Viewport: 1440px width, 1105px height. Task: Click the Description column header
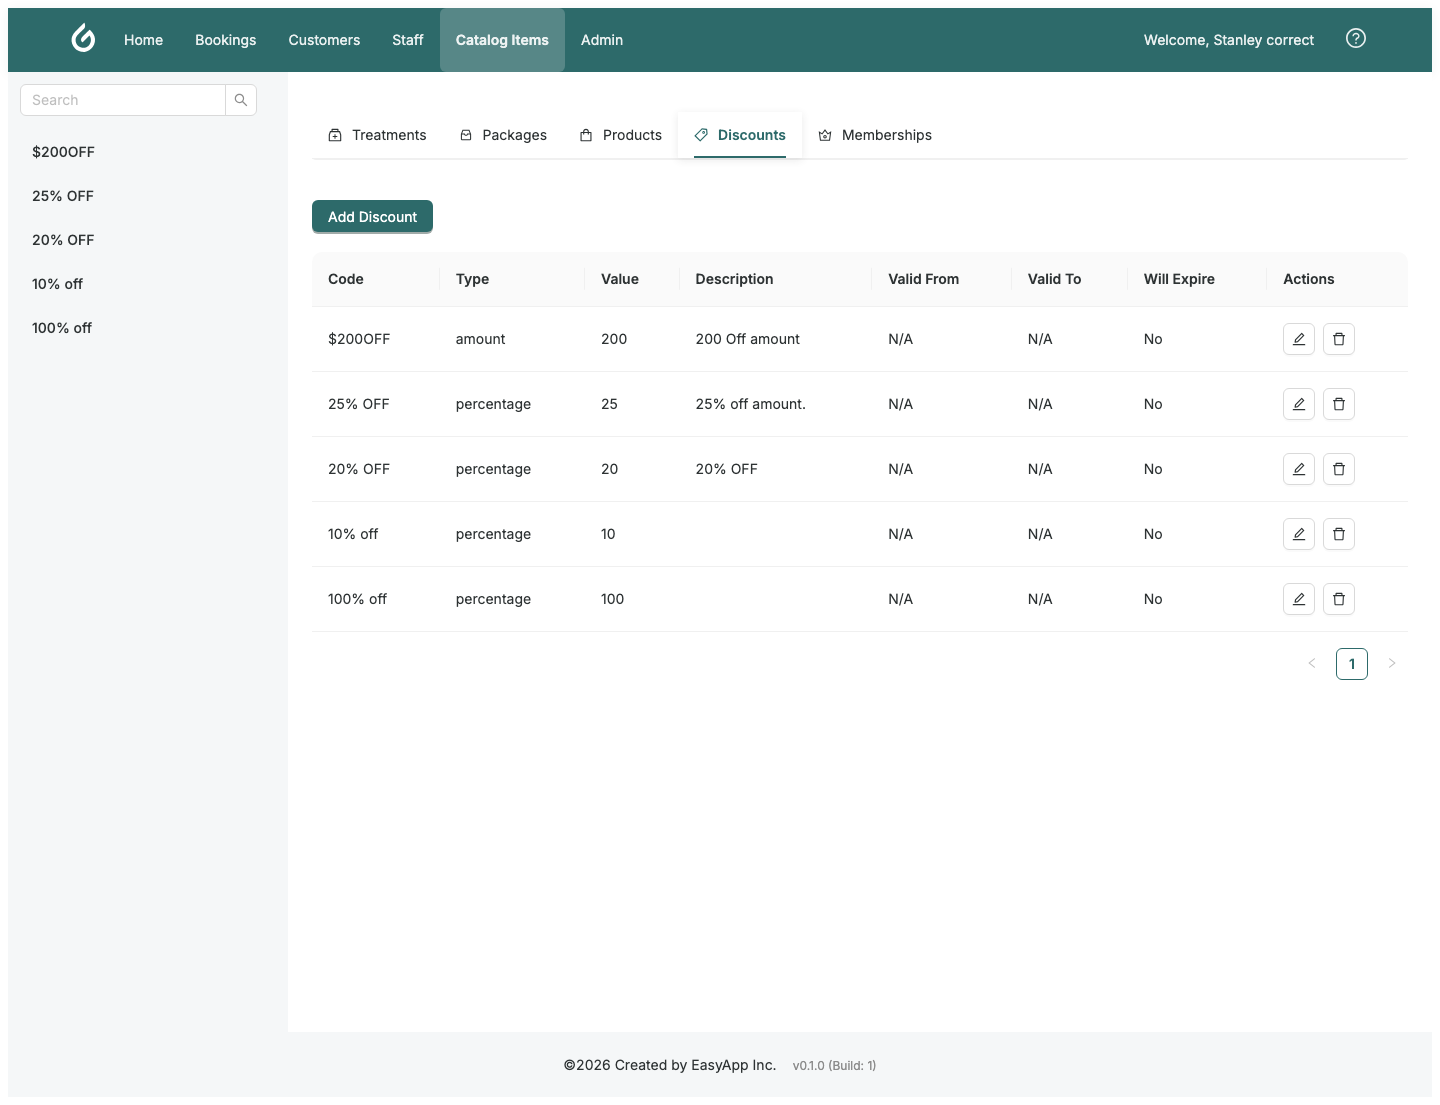coord(776,279)
